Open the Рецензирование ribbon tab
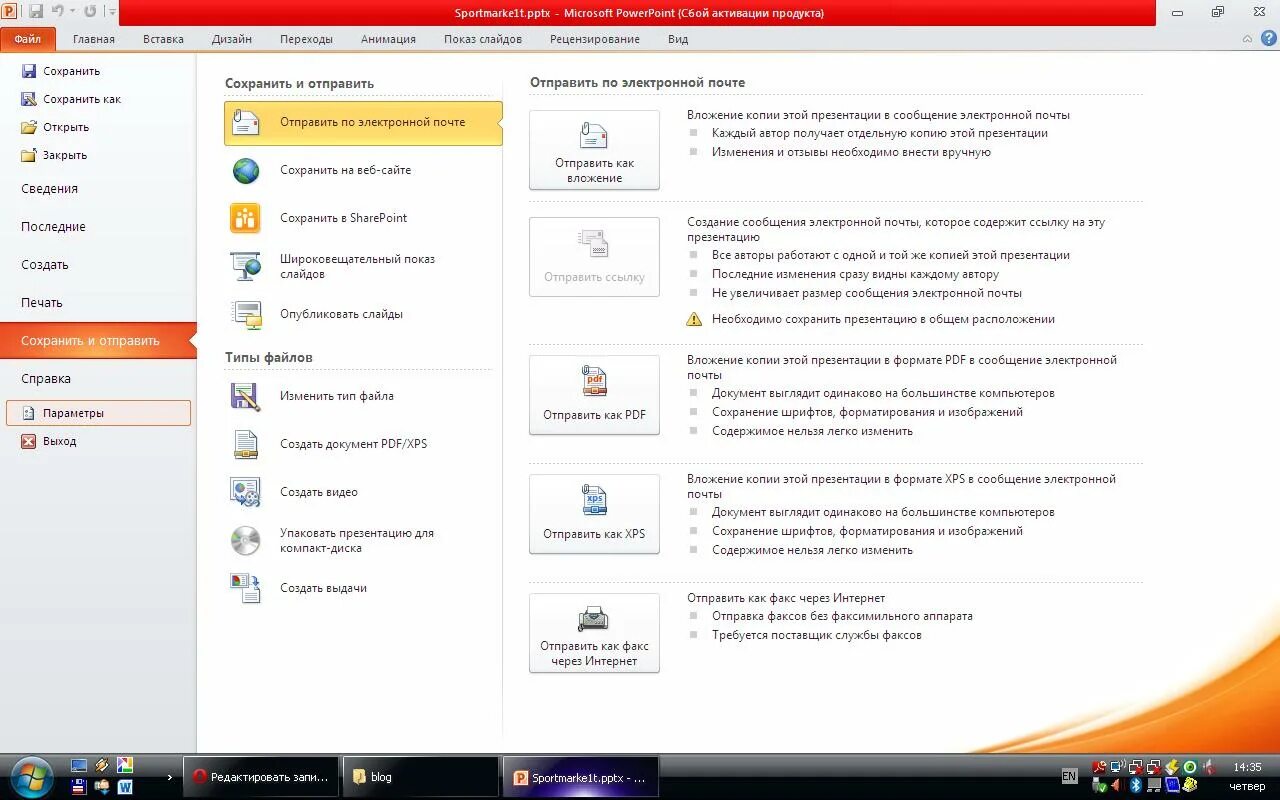Screen dimensions: 1280x800 pyautogui.click(x=595, y=39)
